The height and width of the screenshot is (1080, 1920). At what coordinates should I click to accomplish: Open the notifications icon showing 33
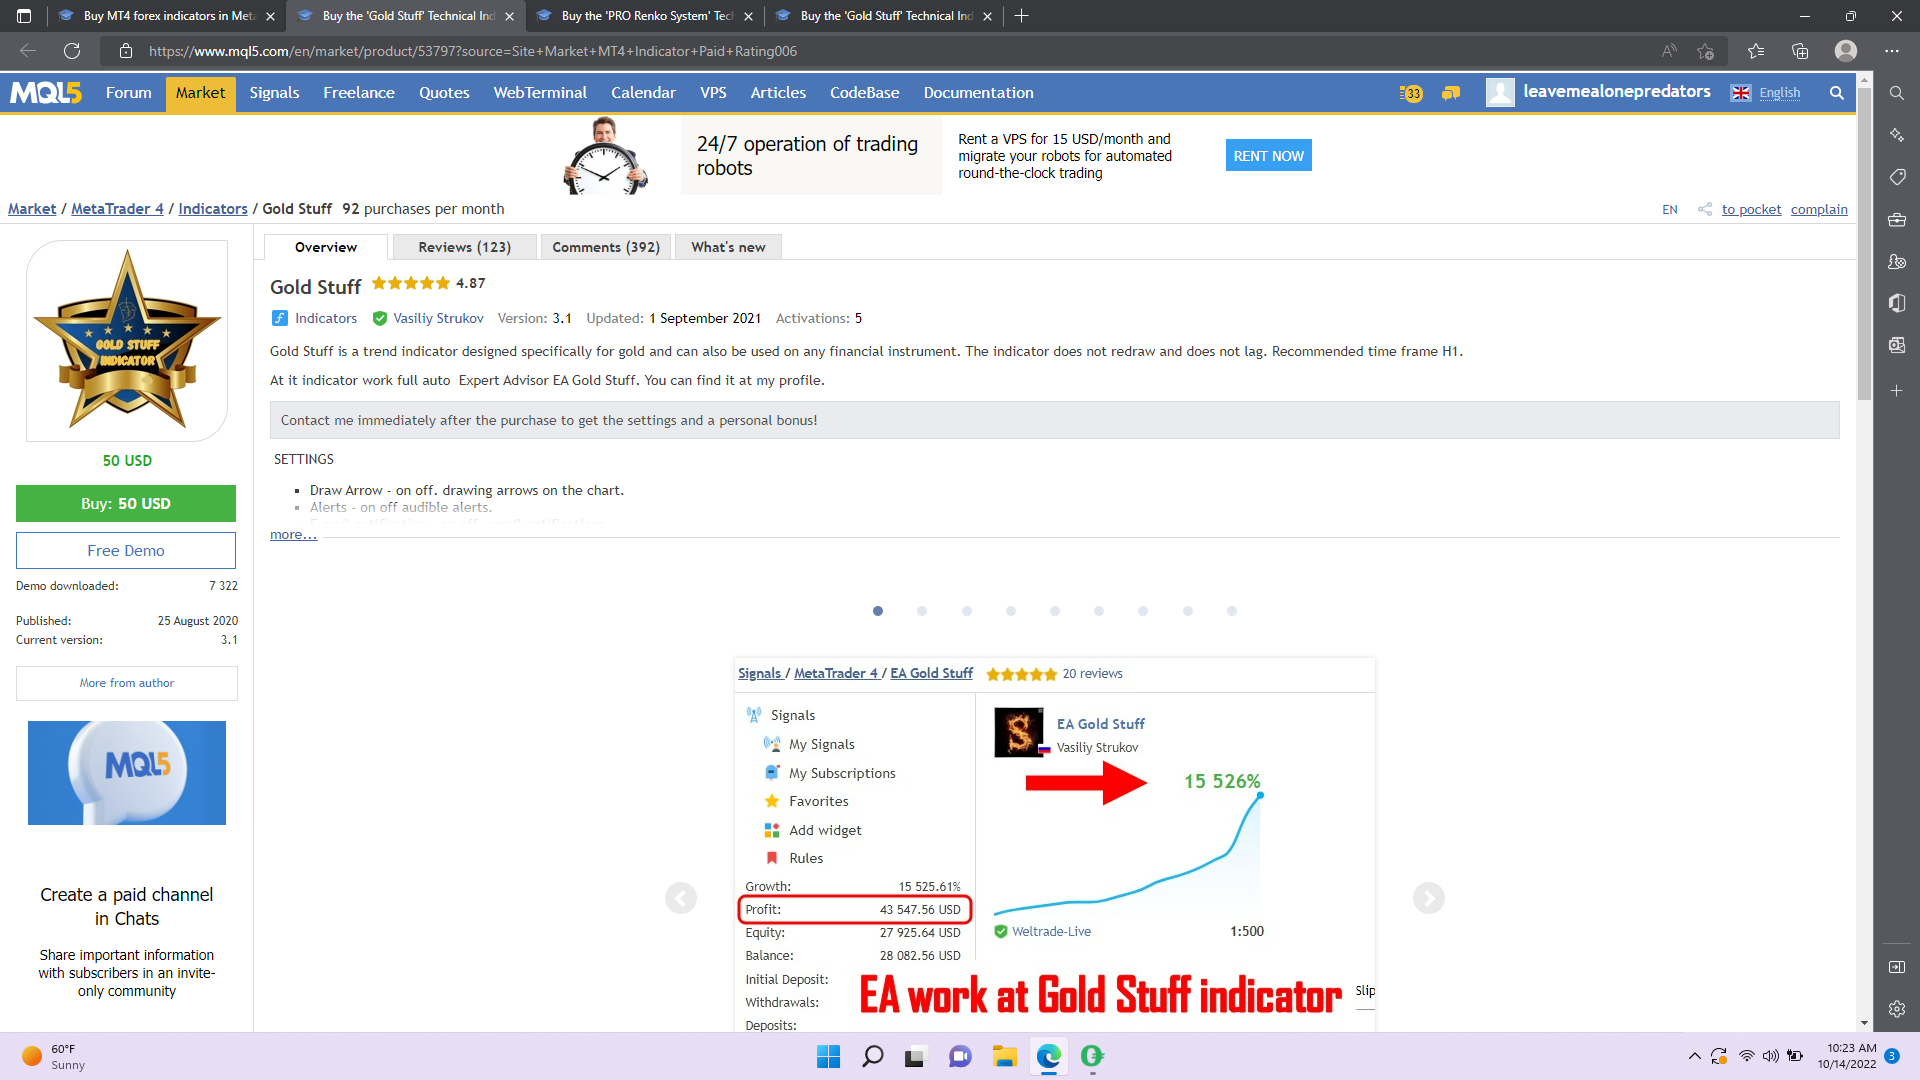(1411, 93)
